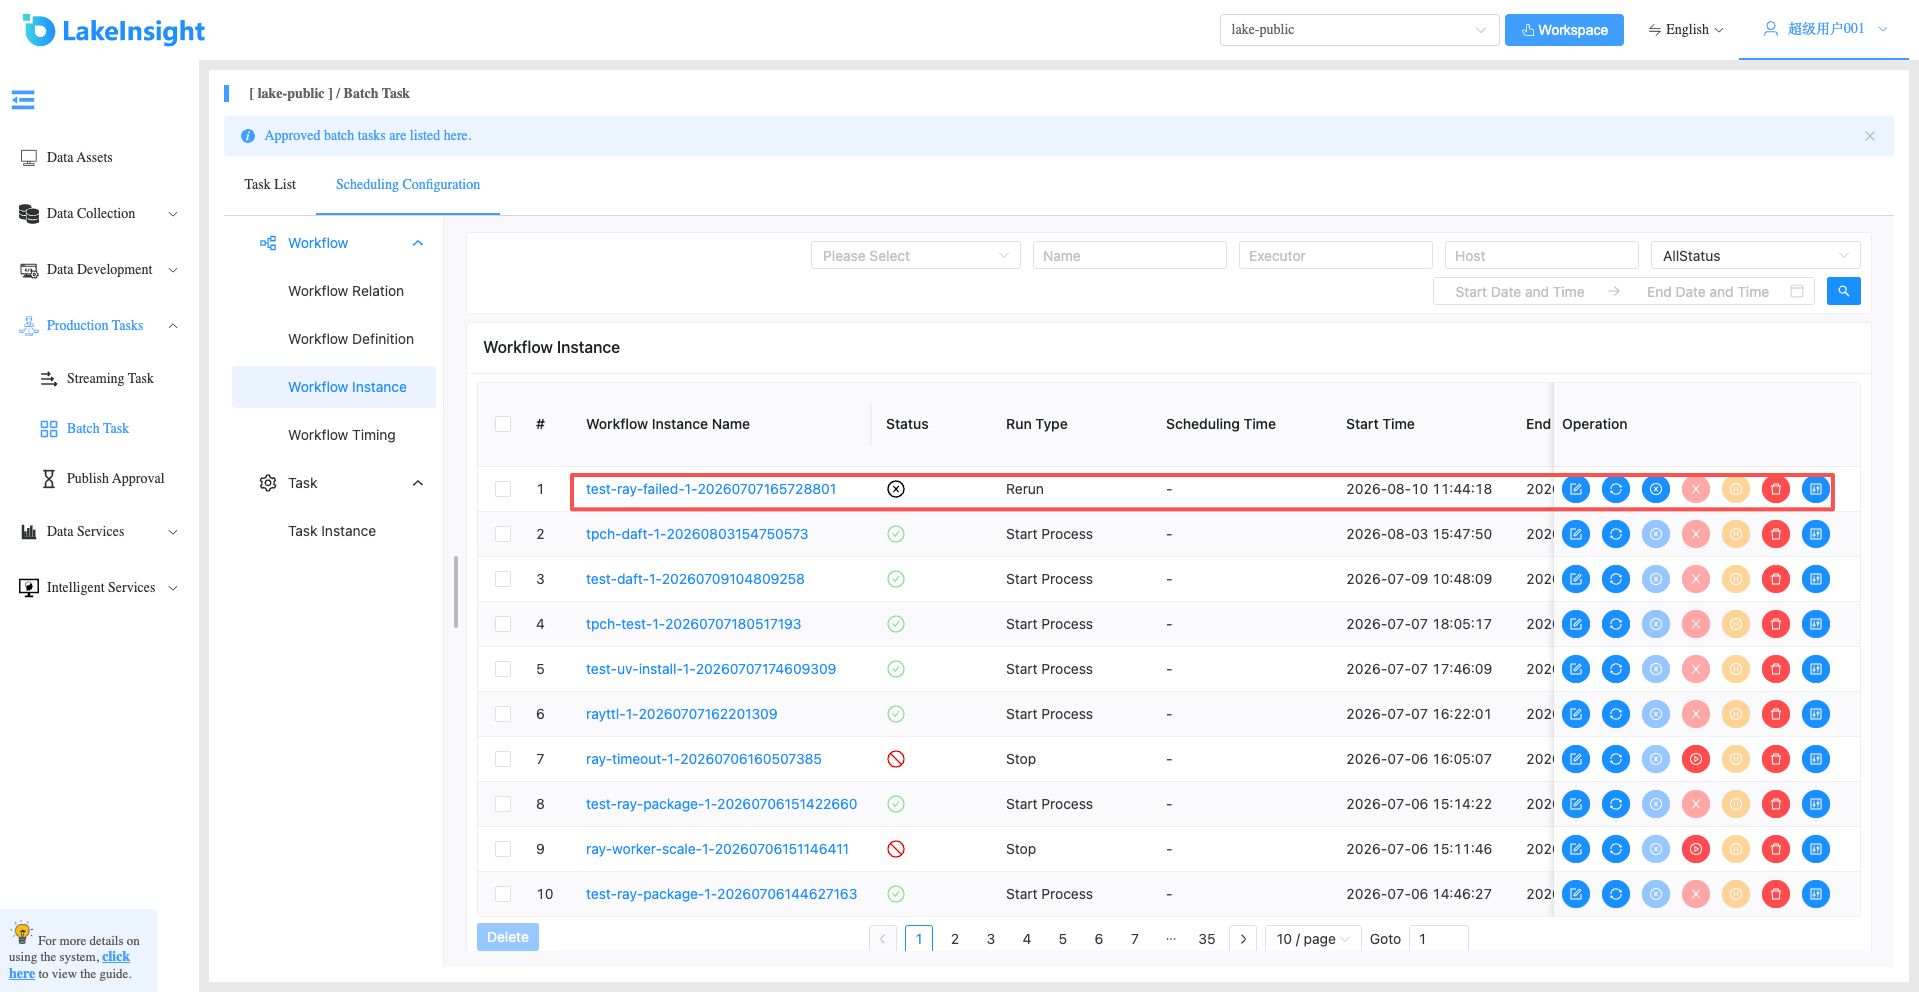This screenshot has width=1919, height=992.
Task: Click the Name filter input field
Action: click(1129, 256)
